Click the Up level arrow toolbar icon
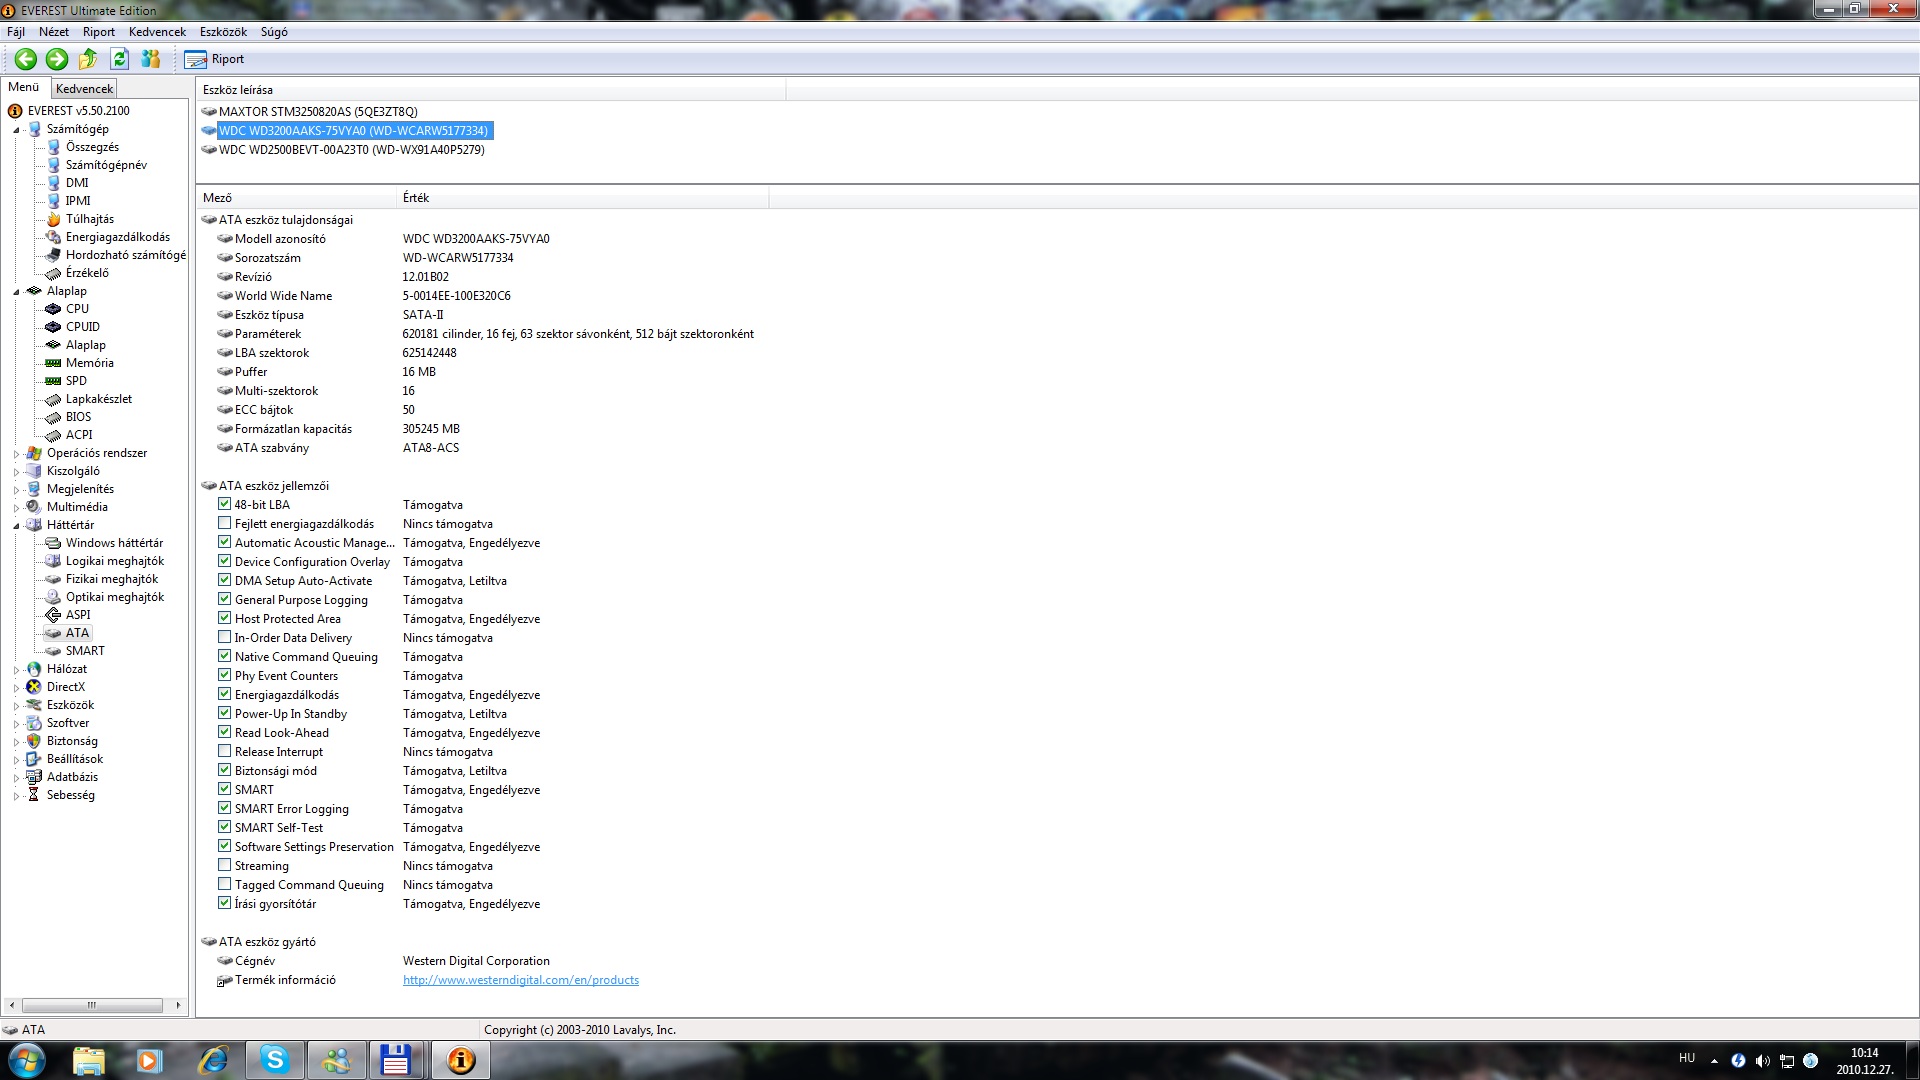This screenshot has height=1080, width=1920. click(88, 59)
